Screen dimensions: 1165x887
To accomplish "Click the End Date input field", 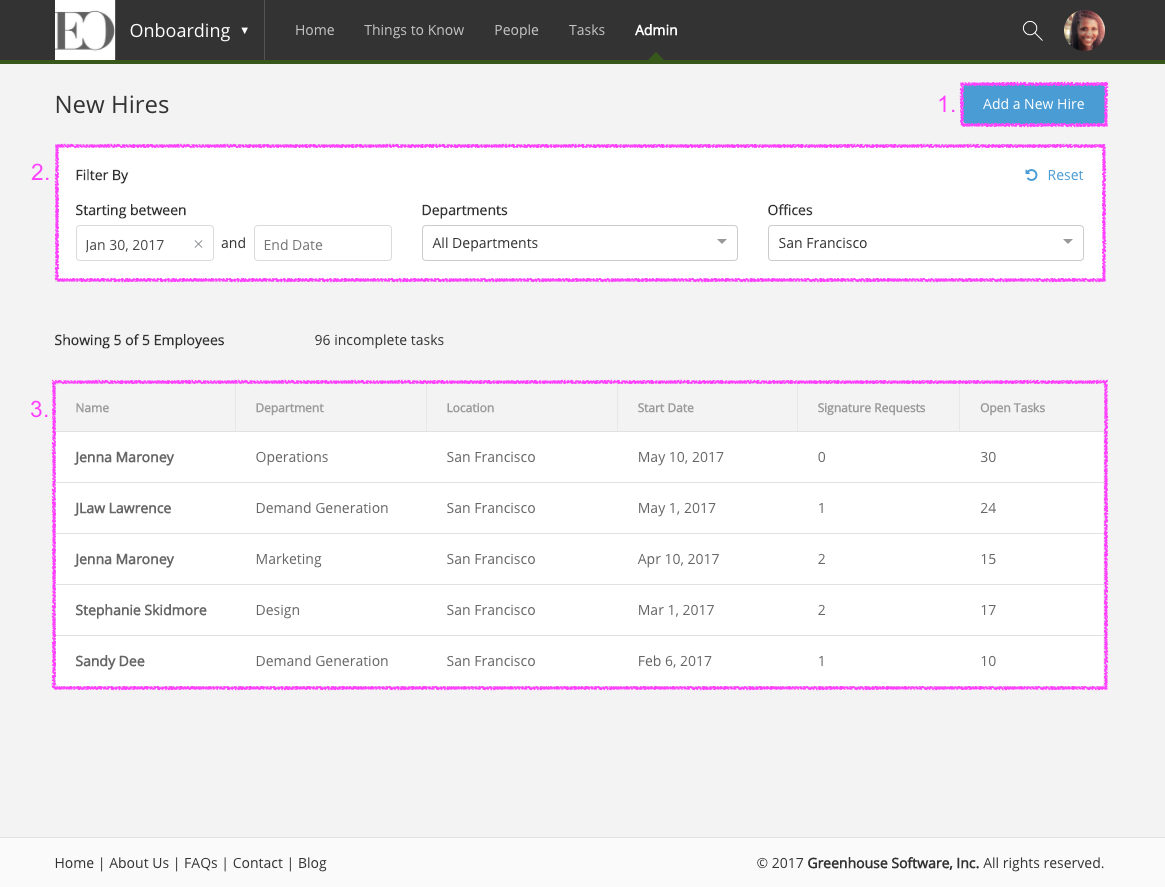I will [322, 242].
